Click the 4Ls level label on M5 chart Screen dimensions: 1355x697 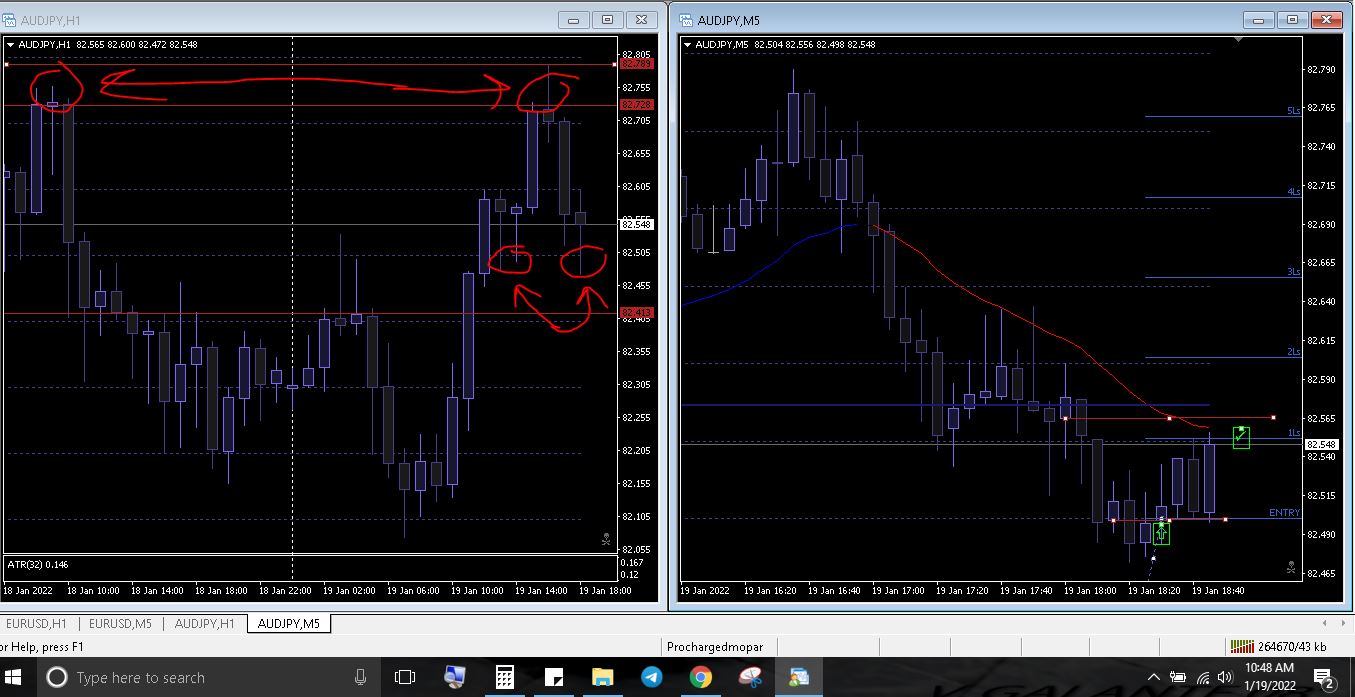pos(1294,191)
